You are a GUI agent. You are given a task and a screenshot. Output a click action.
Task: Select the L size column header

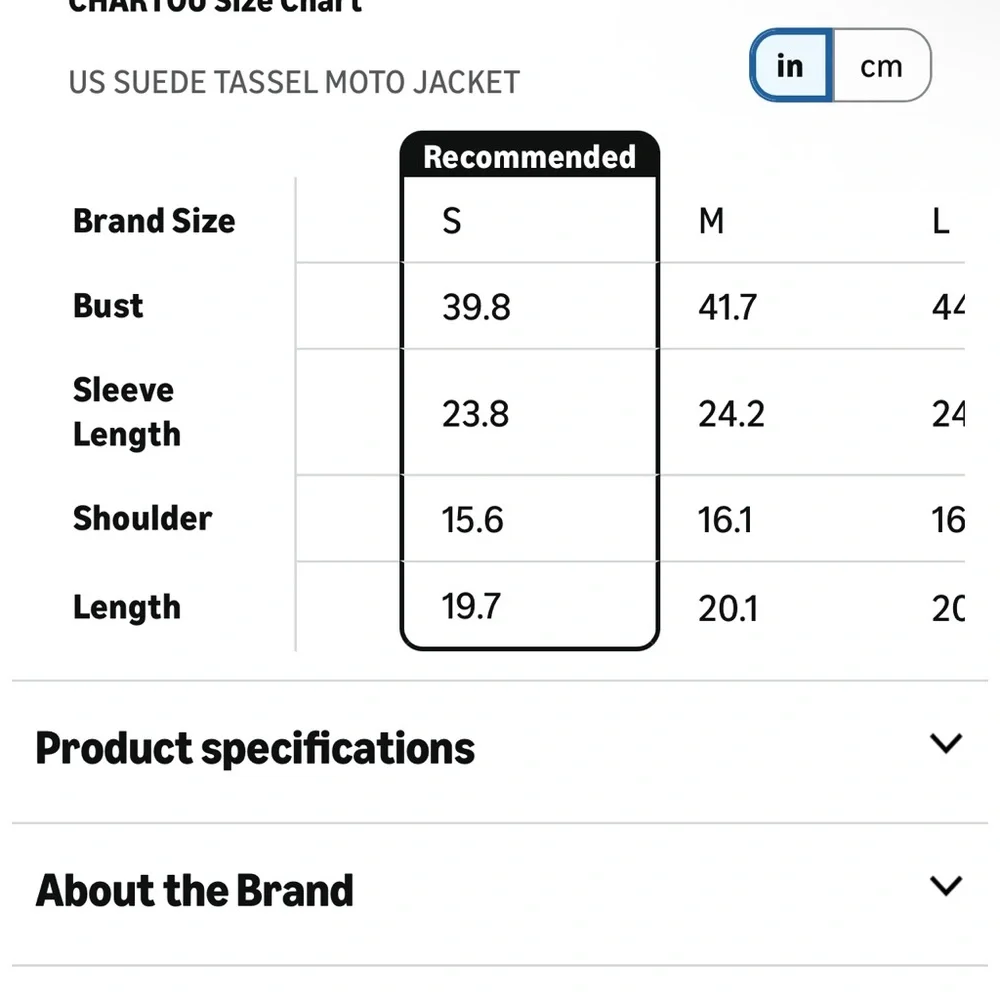941,221
